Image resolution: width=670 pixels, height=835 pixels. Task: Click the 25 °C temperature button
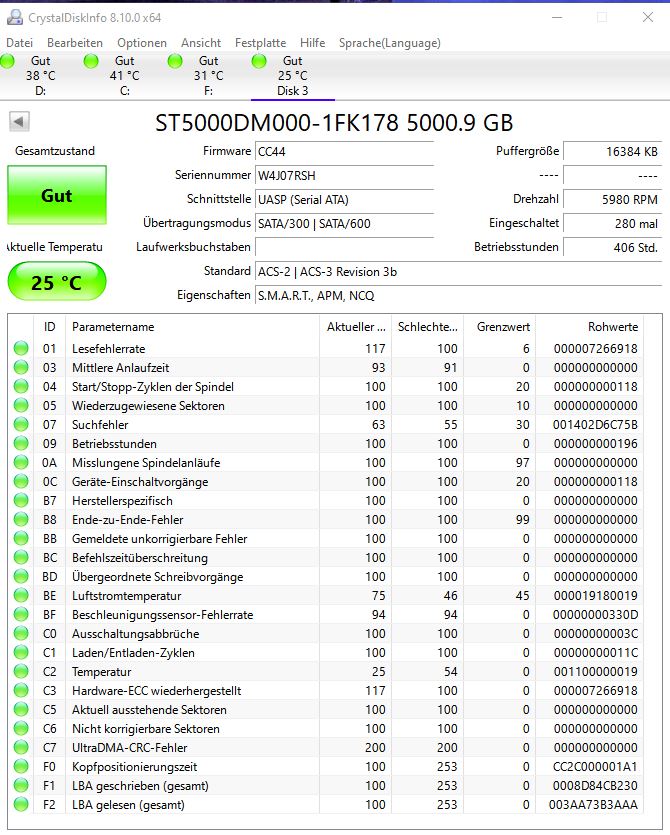click(x=56, y=282)
